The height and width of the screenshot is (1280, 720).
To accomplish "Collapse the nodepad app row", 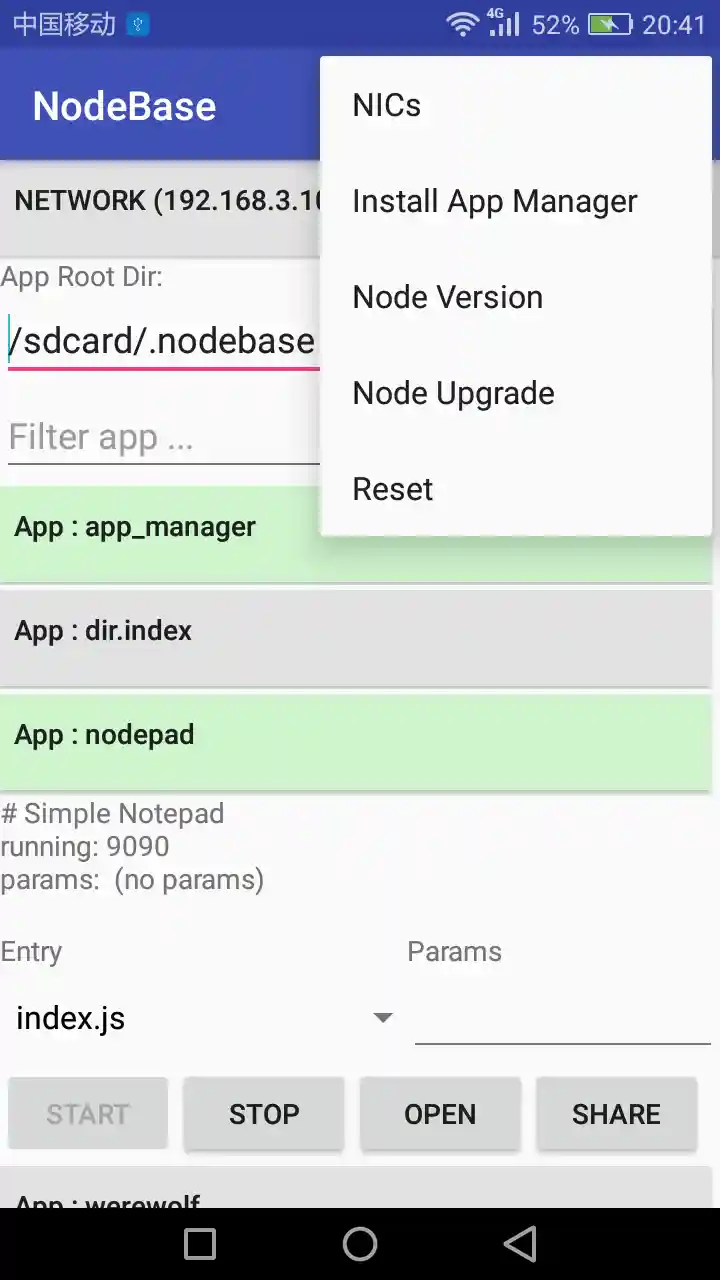I will tap(355, 741).
